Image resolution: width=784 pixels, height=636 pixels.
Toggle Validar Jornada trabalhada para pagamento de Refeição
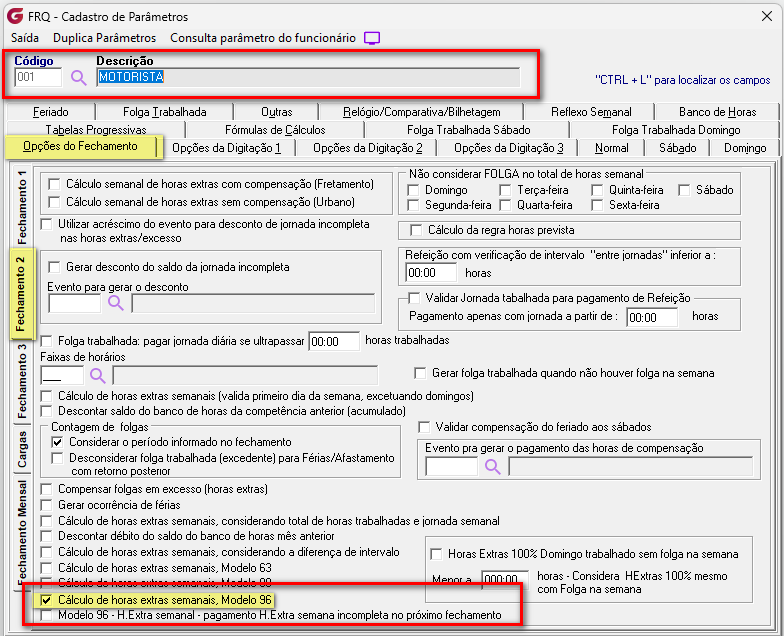click(x=414, y=298)
